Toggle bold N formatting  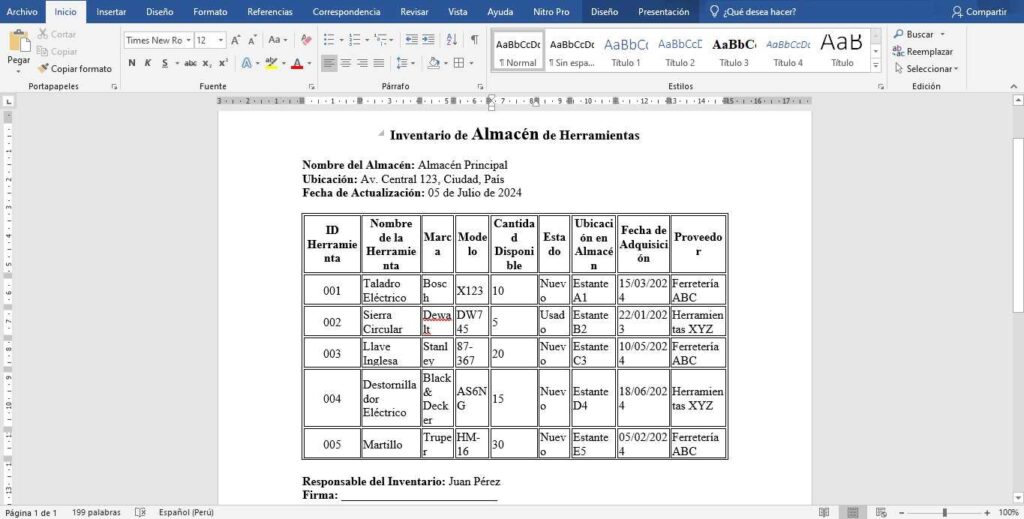point(132,63)
